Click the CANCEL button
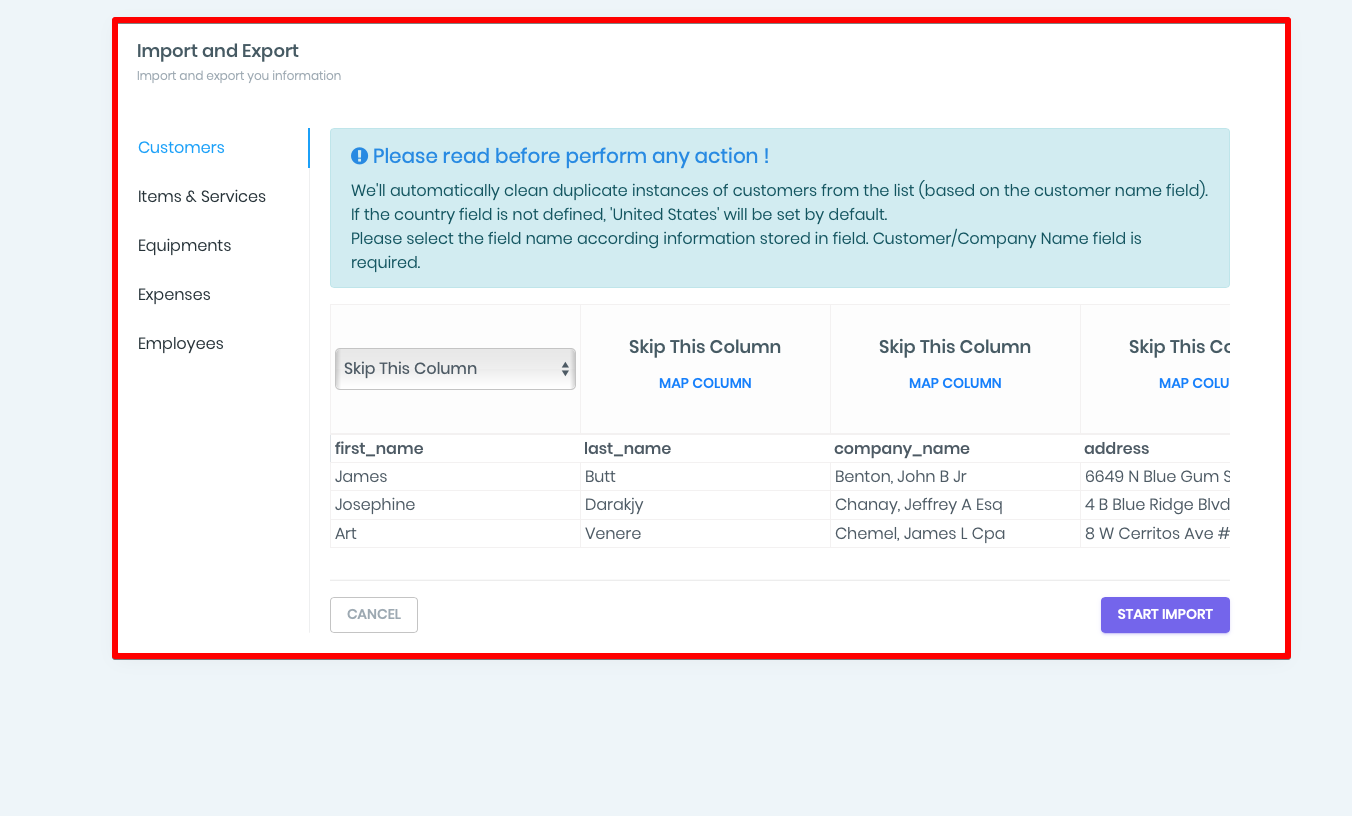1352x816 pixels. 374,615
